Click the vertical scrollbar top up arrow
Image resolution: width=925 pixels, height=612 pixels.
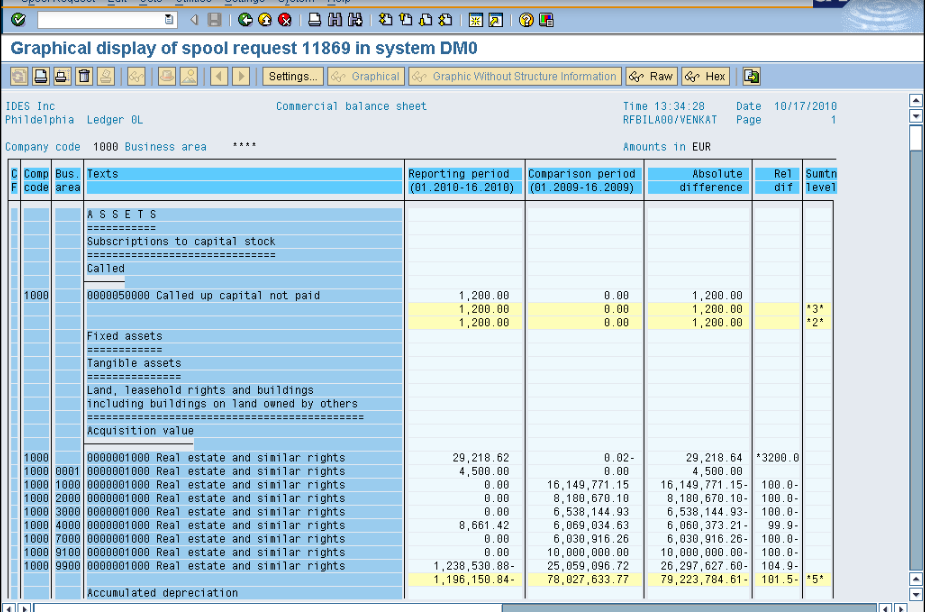[916, 100]
